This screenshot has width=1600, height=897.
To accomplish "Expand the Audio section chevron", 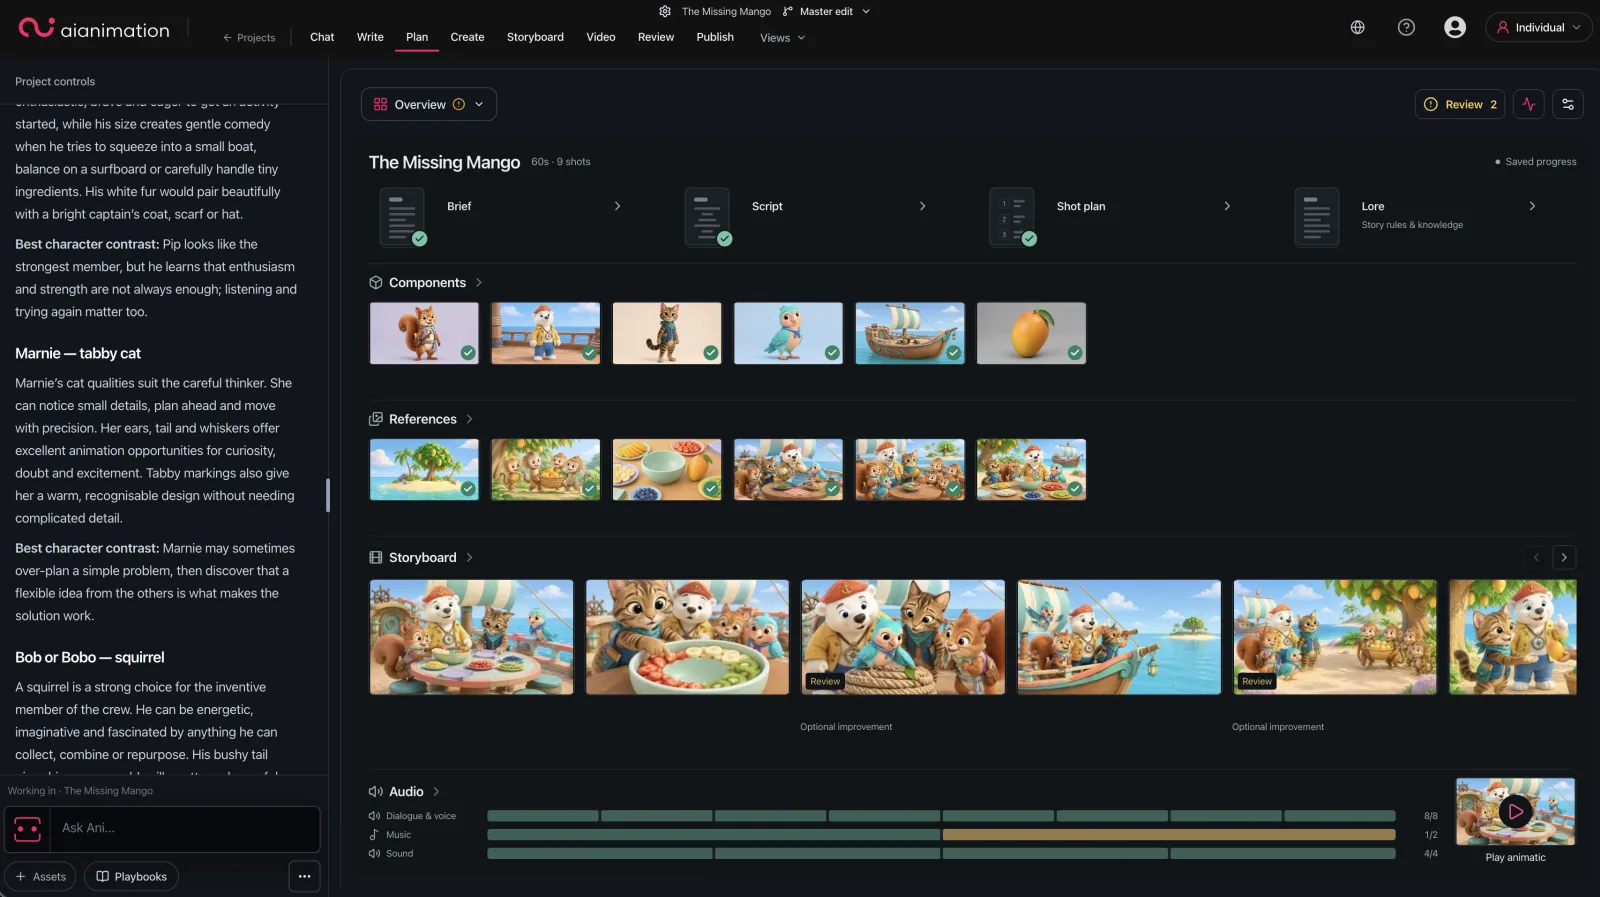I will tap(436, 792).
